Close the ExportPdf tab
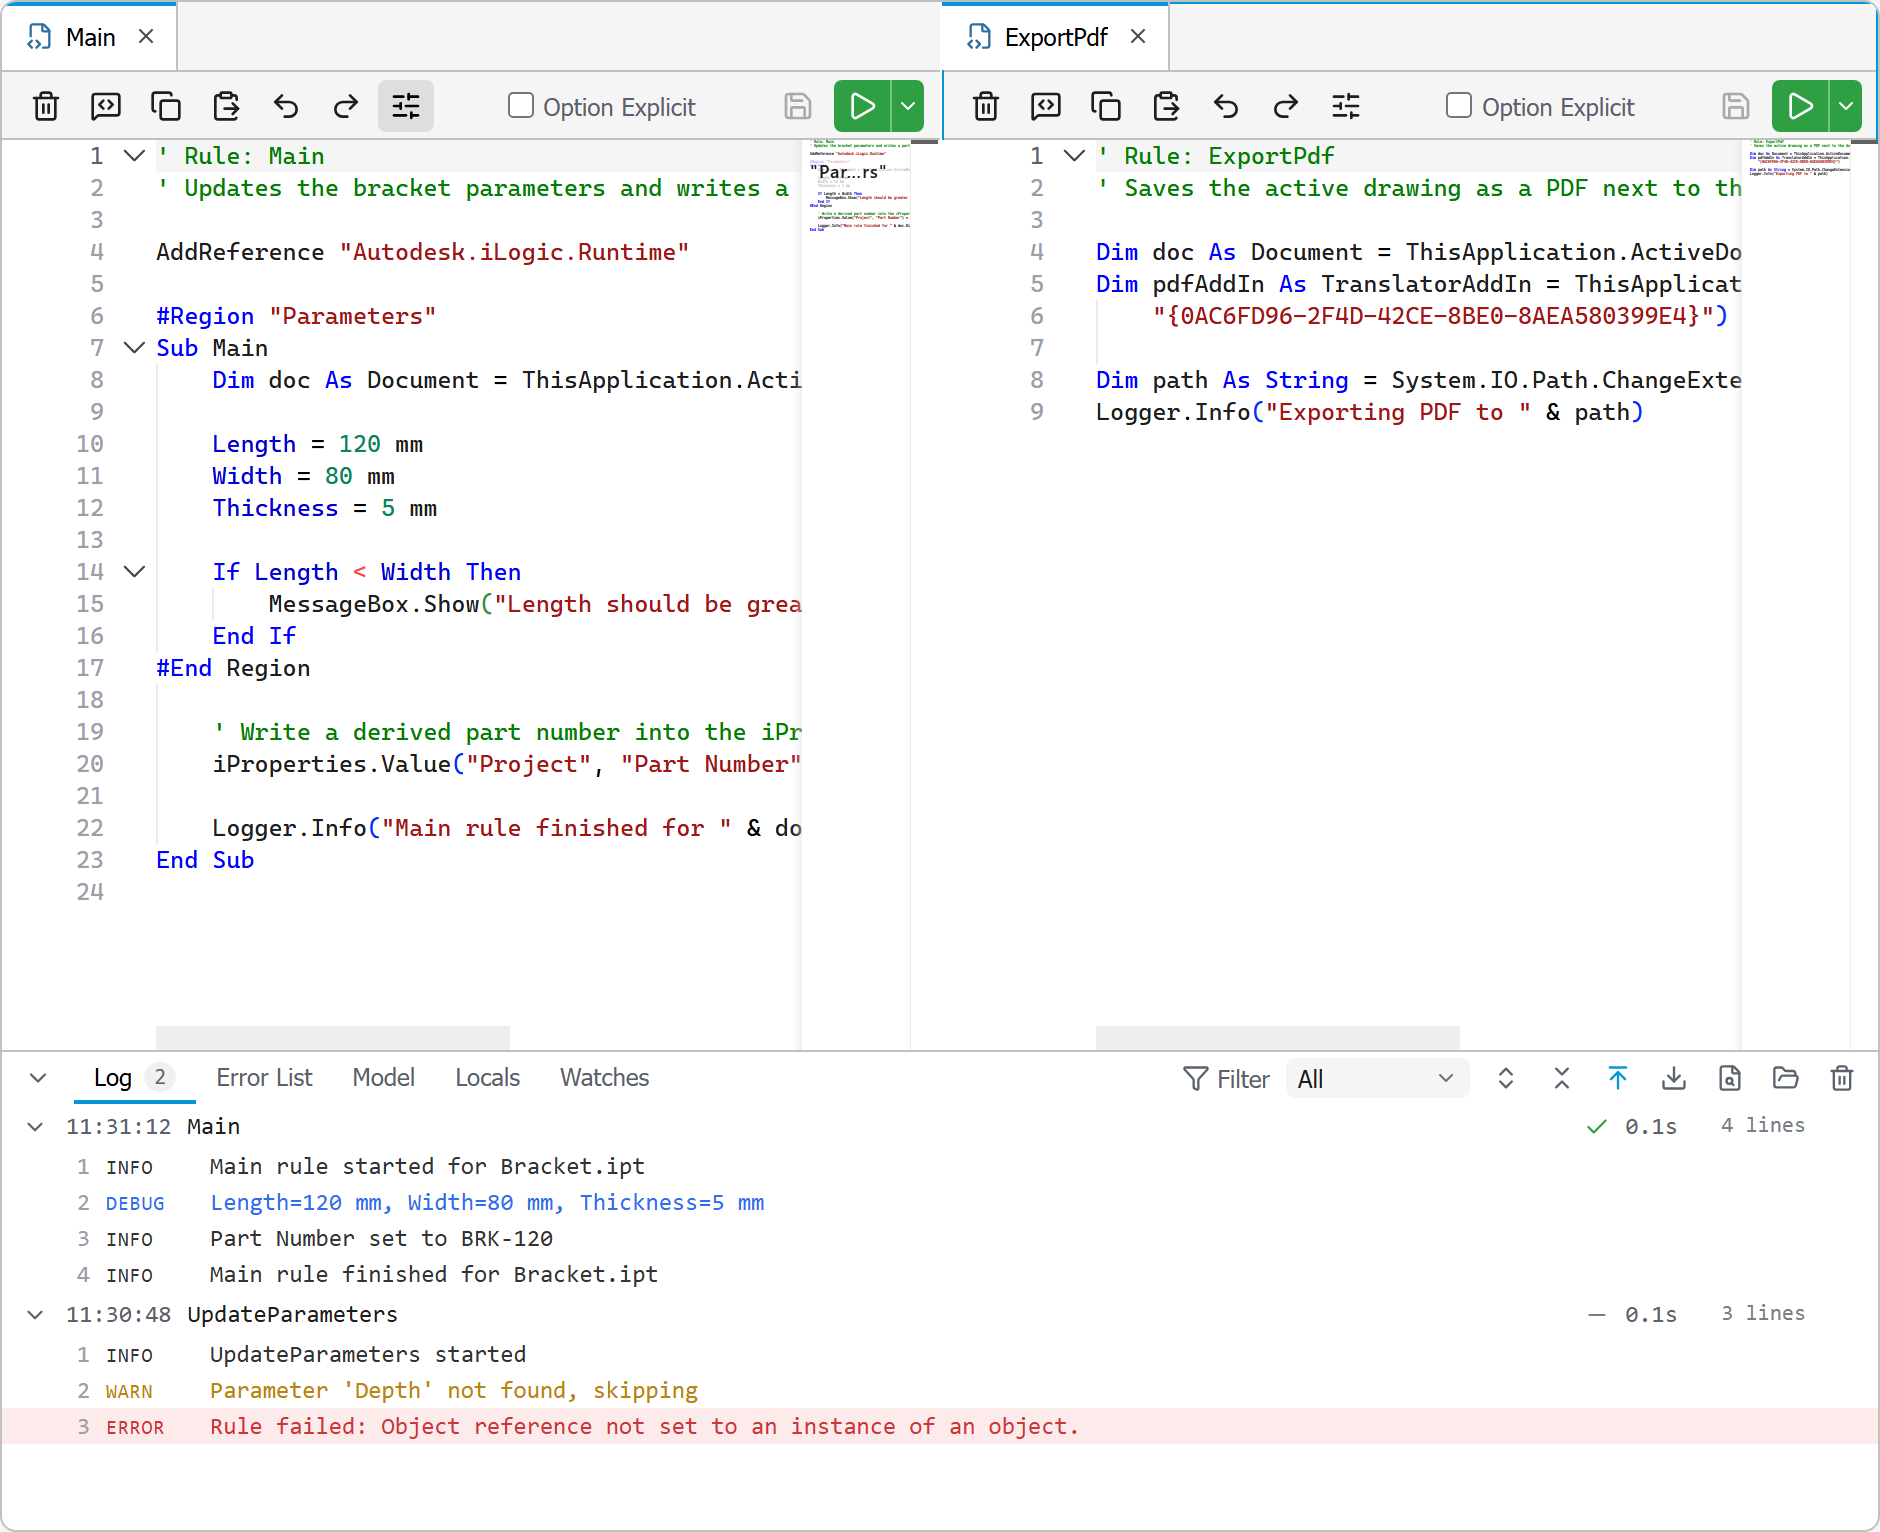 click(x=1138, y=37)
